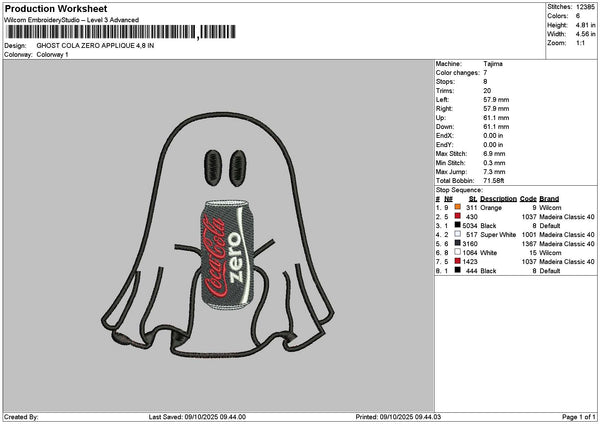600x424 pixels.
Task: Click the Machine value 'Tajima'
Action: 493,64
